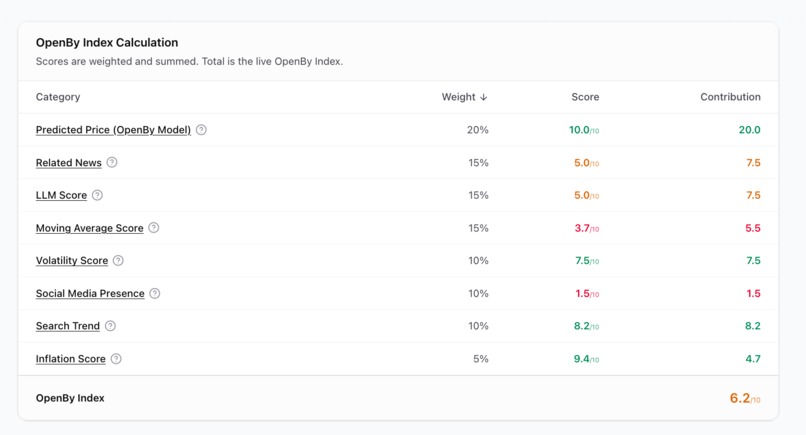
Task: Click the Contribution column header
Action: click(730, 97)
